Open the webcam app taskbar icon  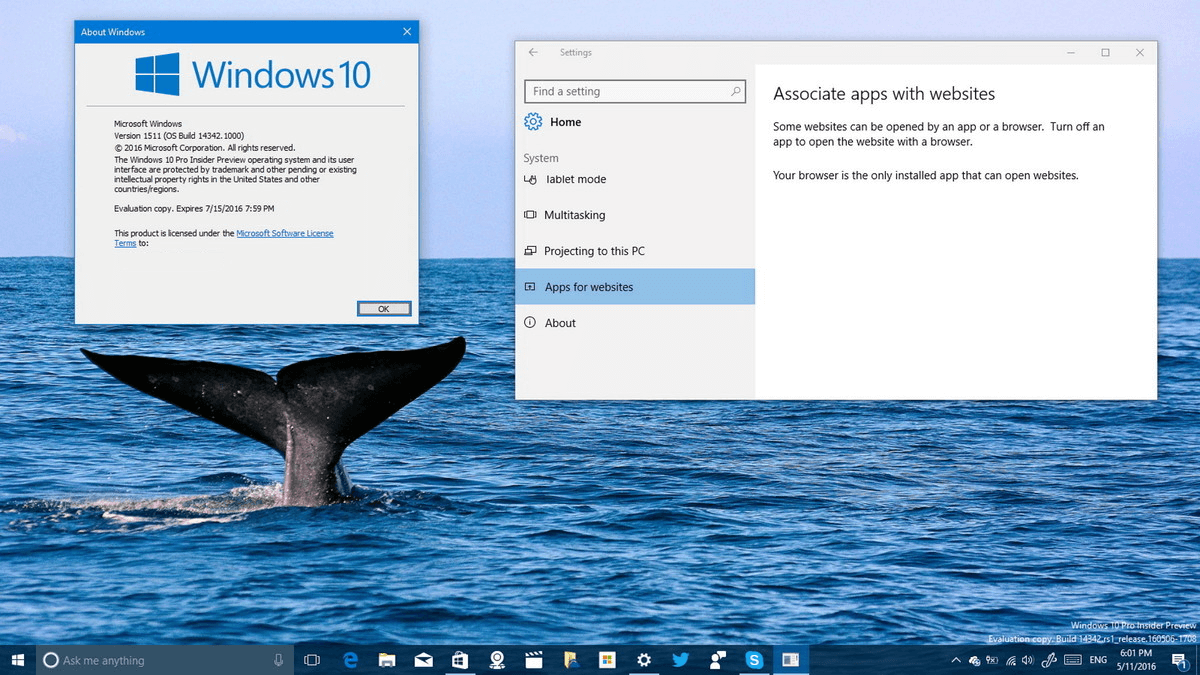click(x=497, y=660)
